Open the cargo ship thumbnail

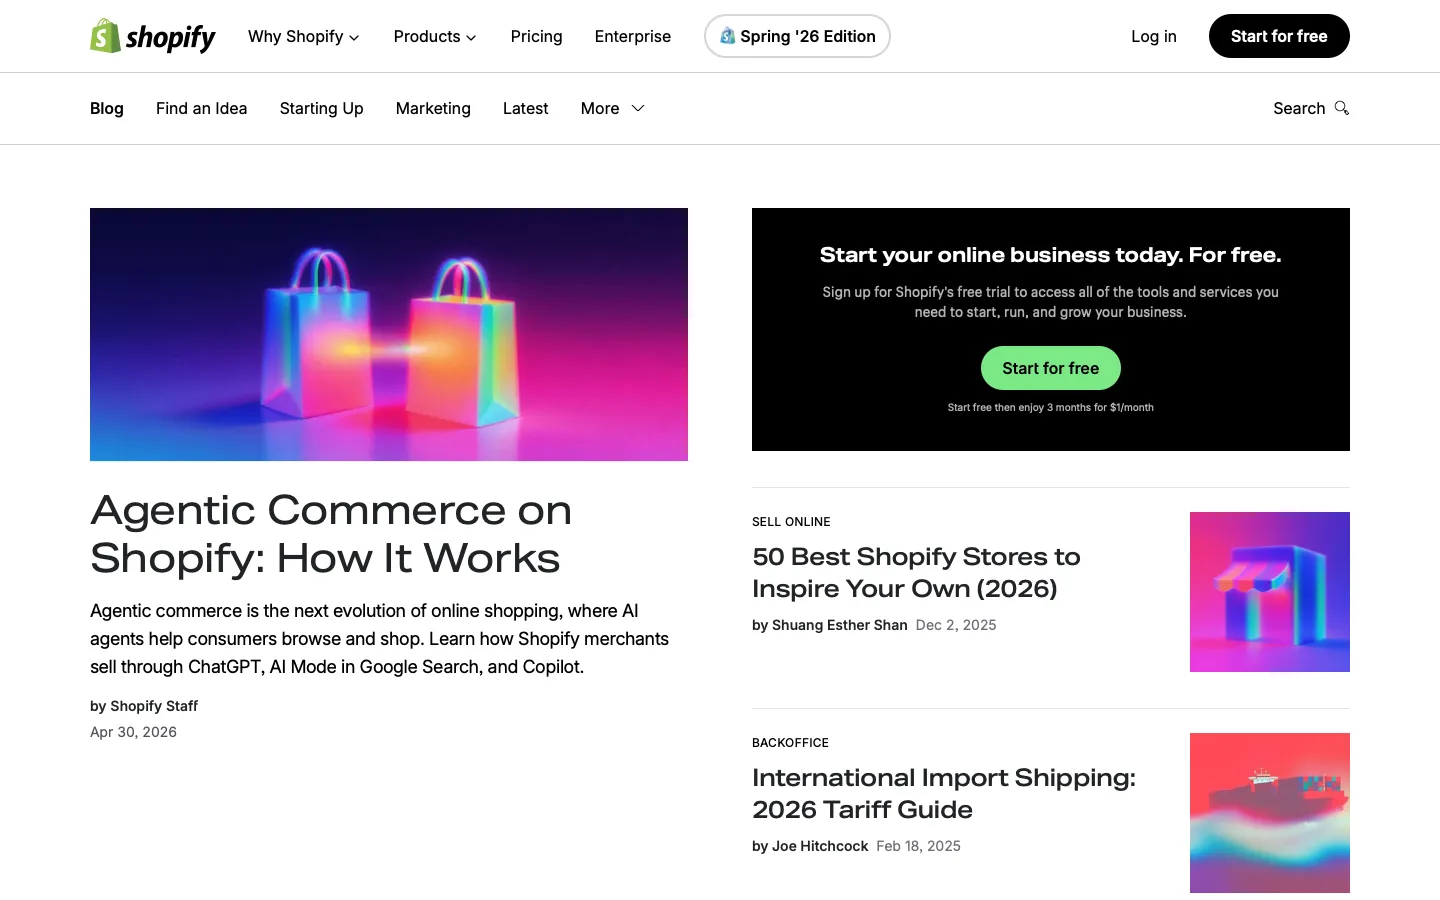pos(1270,813)
